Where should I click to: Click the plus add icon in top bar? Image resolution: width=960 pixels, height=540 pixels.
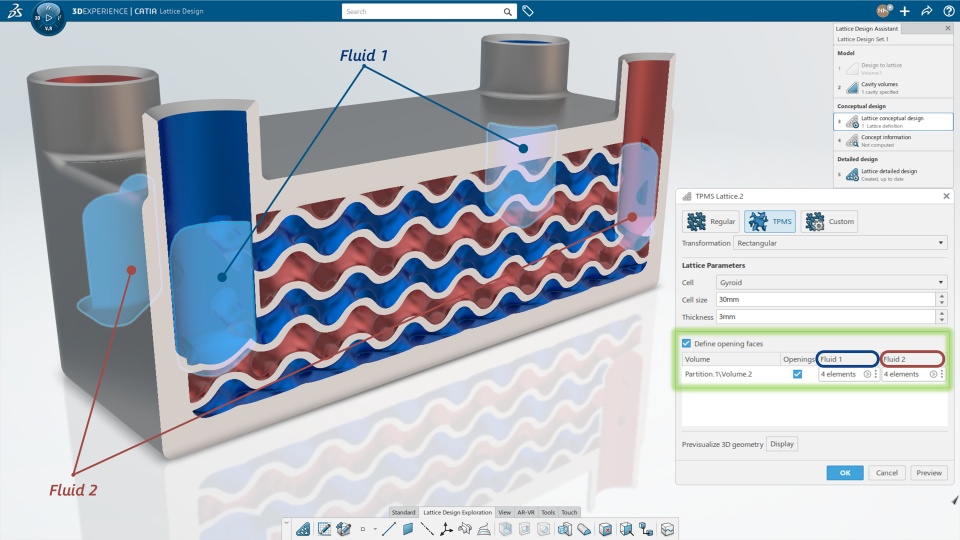click(905, 11)
